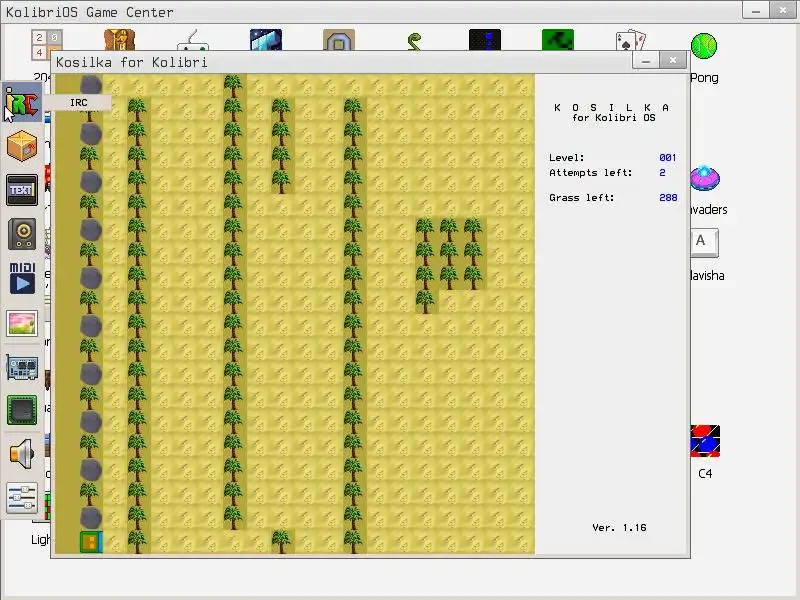Close the Kosilka for Kolibri window
Screen dimensions: 800x600
[x=673, y=60]
